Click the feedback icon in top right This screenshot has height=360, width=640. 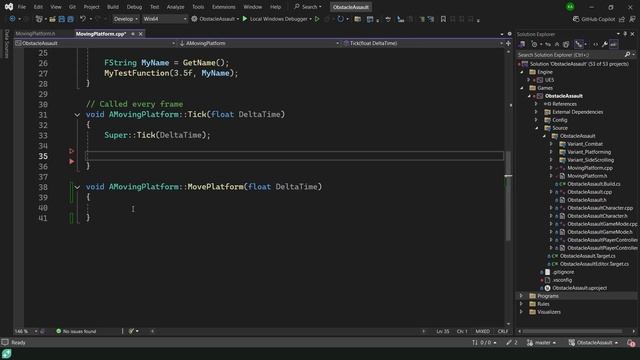pyautogui.click(x=632, y=19)
